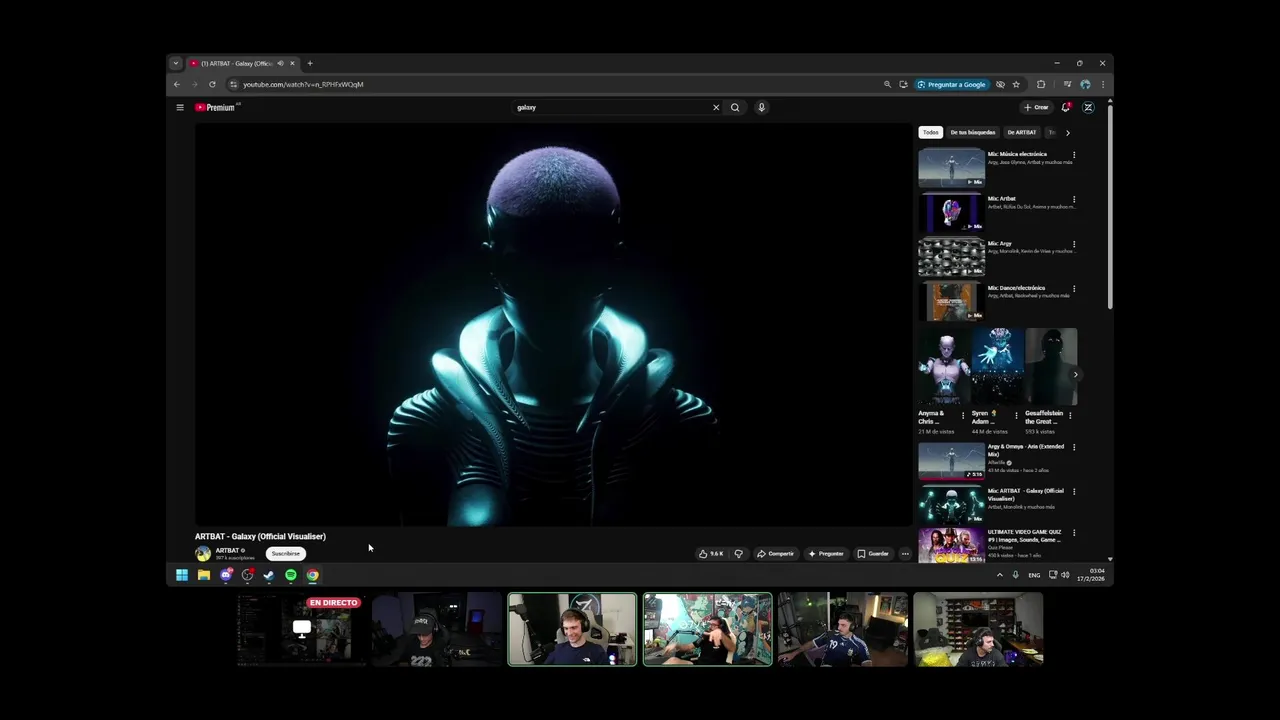Click Preguntar a Google button
This screenshot has width=1280, height=720.
click(x=951, y=84)
